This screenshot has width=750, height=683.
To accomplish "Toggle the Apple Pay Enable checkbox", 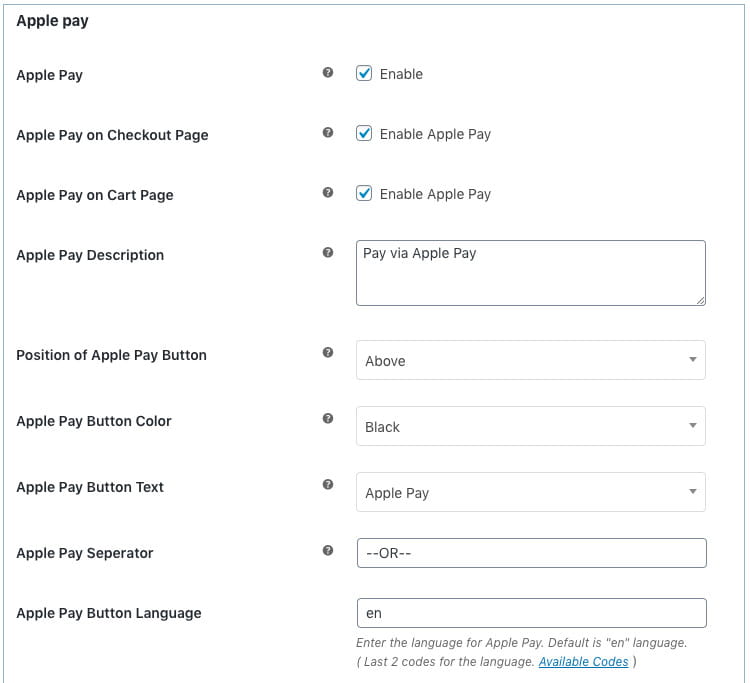I will coord(364,73).
